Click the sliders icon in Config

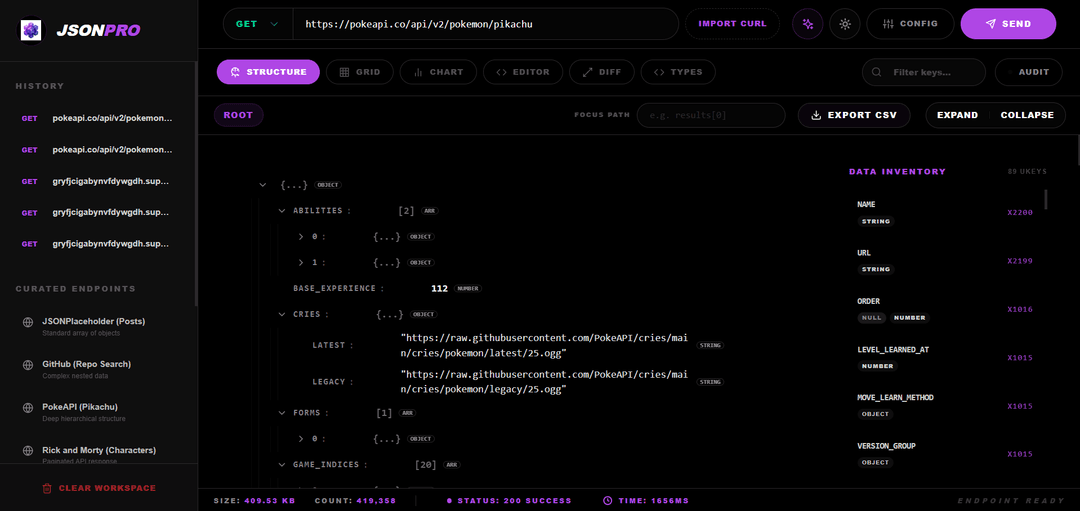889,23
